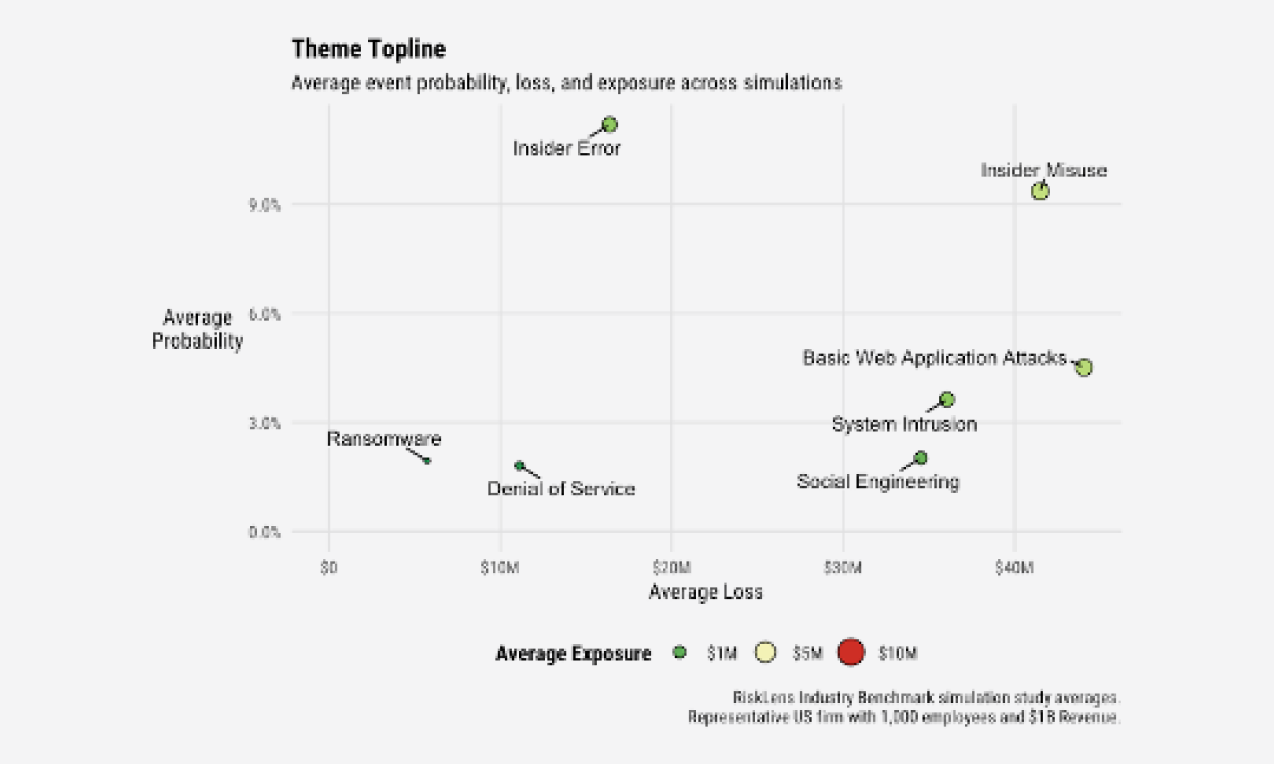The width and height of the screenshot is (1274, 764).
Task: Select the Average Loss x-axis title
Action: coord(705,592)
